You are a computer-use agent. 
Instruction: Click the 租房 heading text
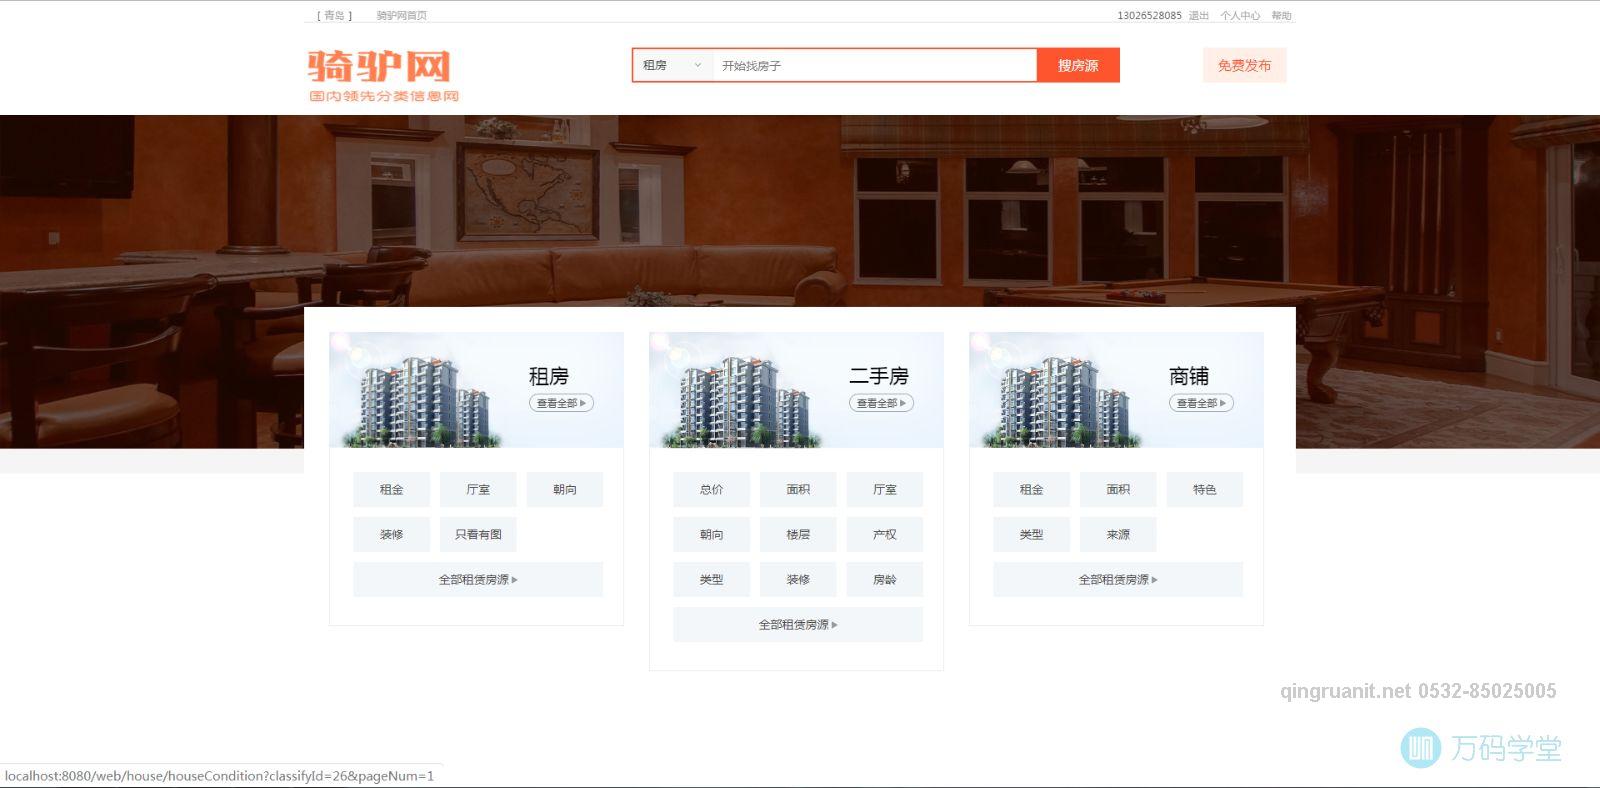click(548, 376)
